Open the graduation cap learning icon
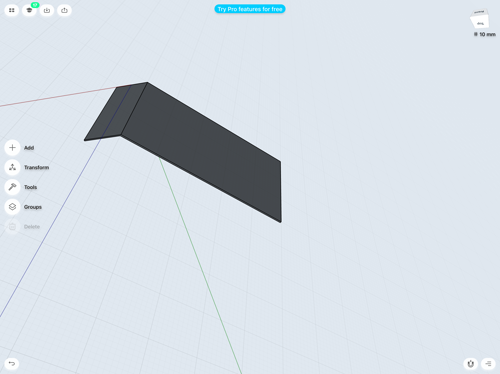 29,10
